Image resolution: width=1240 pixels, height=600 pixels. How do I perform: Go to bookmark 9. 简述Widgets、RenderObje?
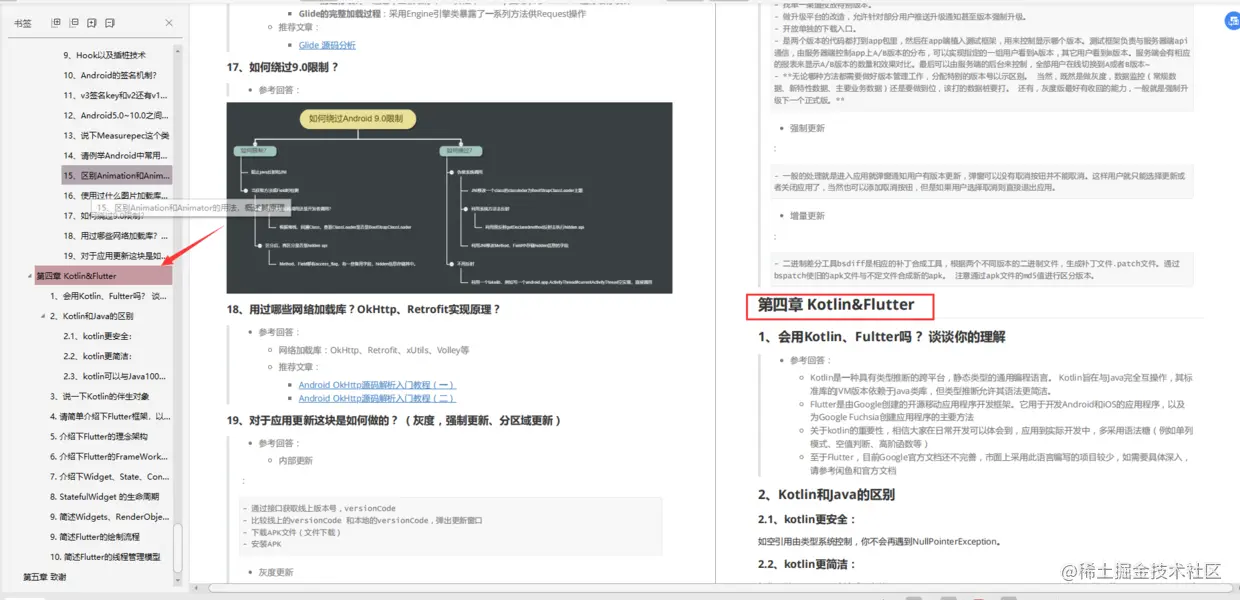coord(109,516)
